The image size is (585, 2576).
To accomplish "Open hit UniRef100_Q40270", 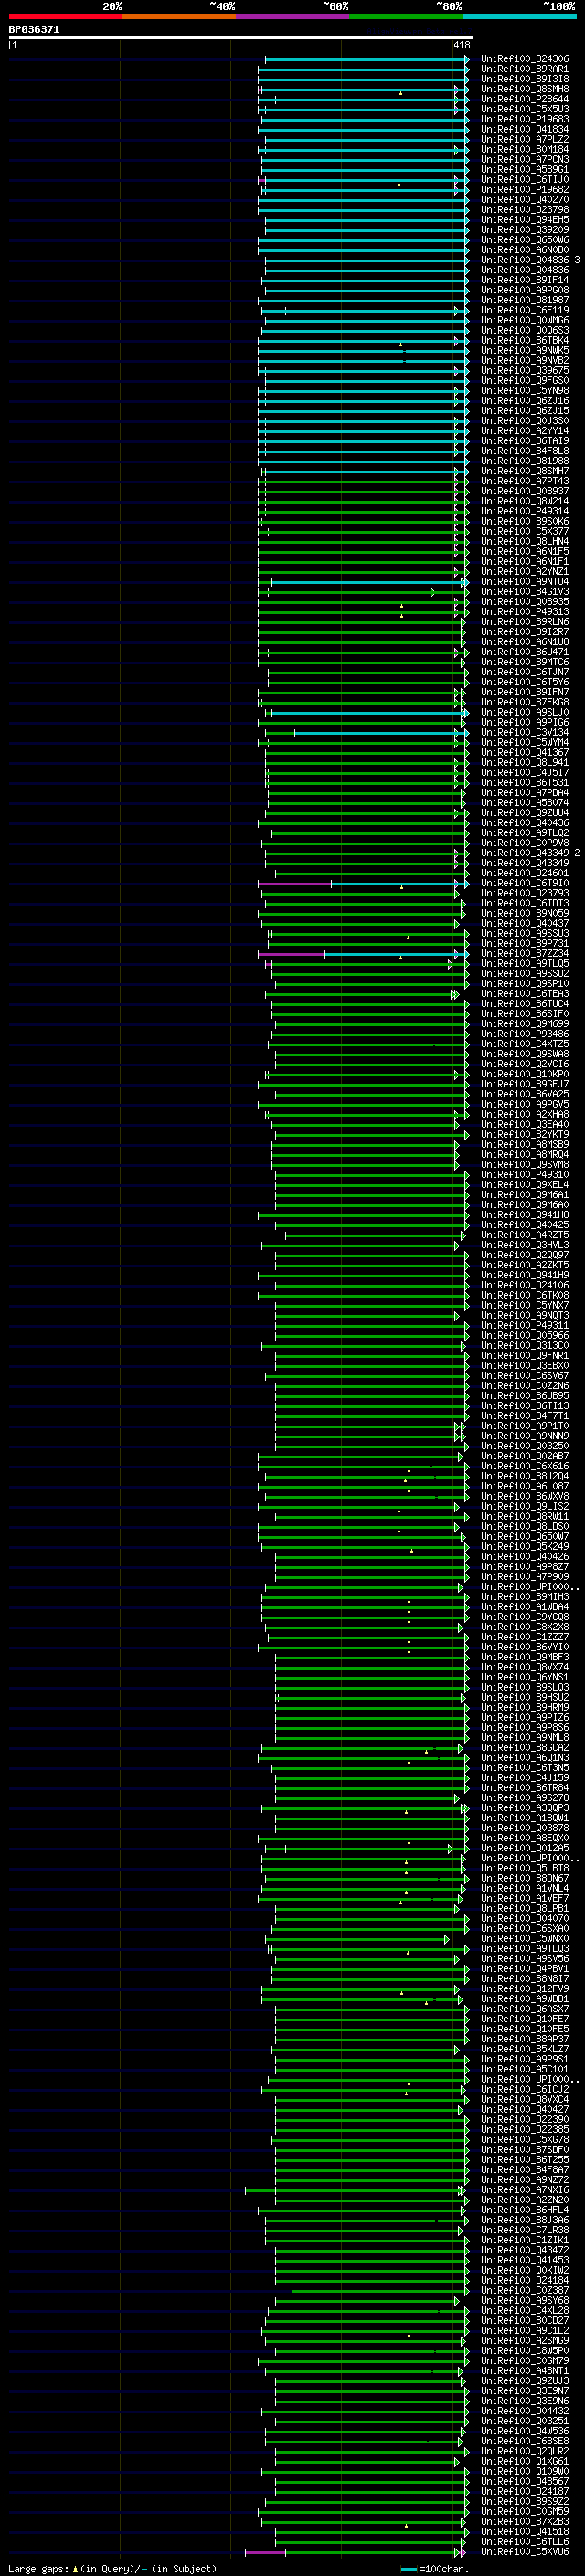I will (x=524, y=200).
